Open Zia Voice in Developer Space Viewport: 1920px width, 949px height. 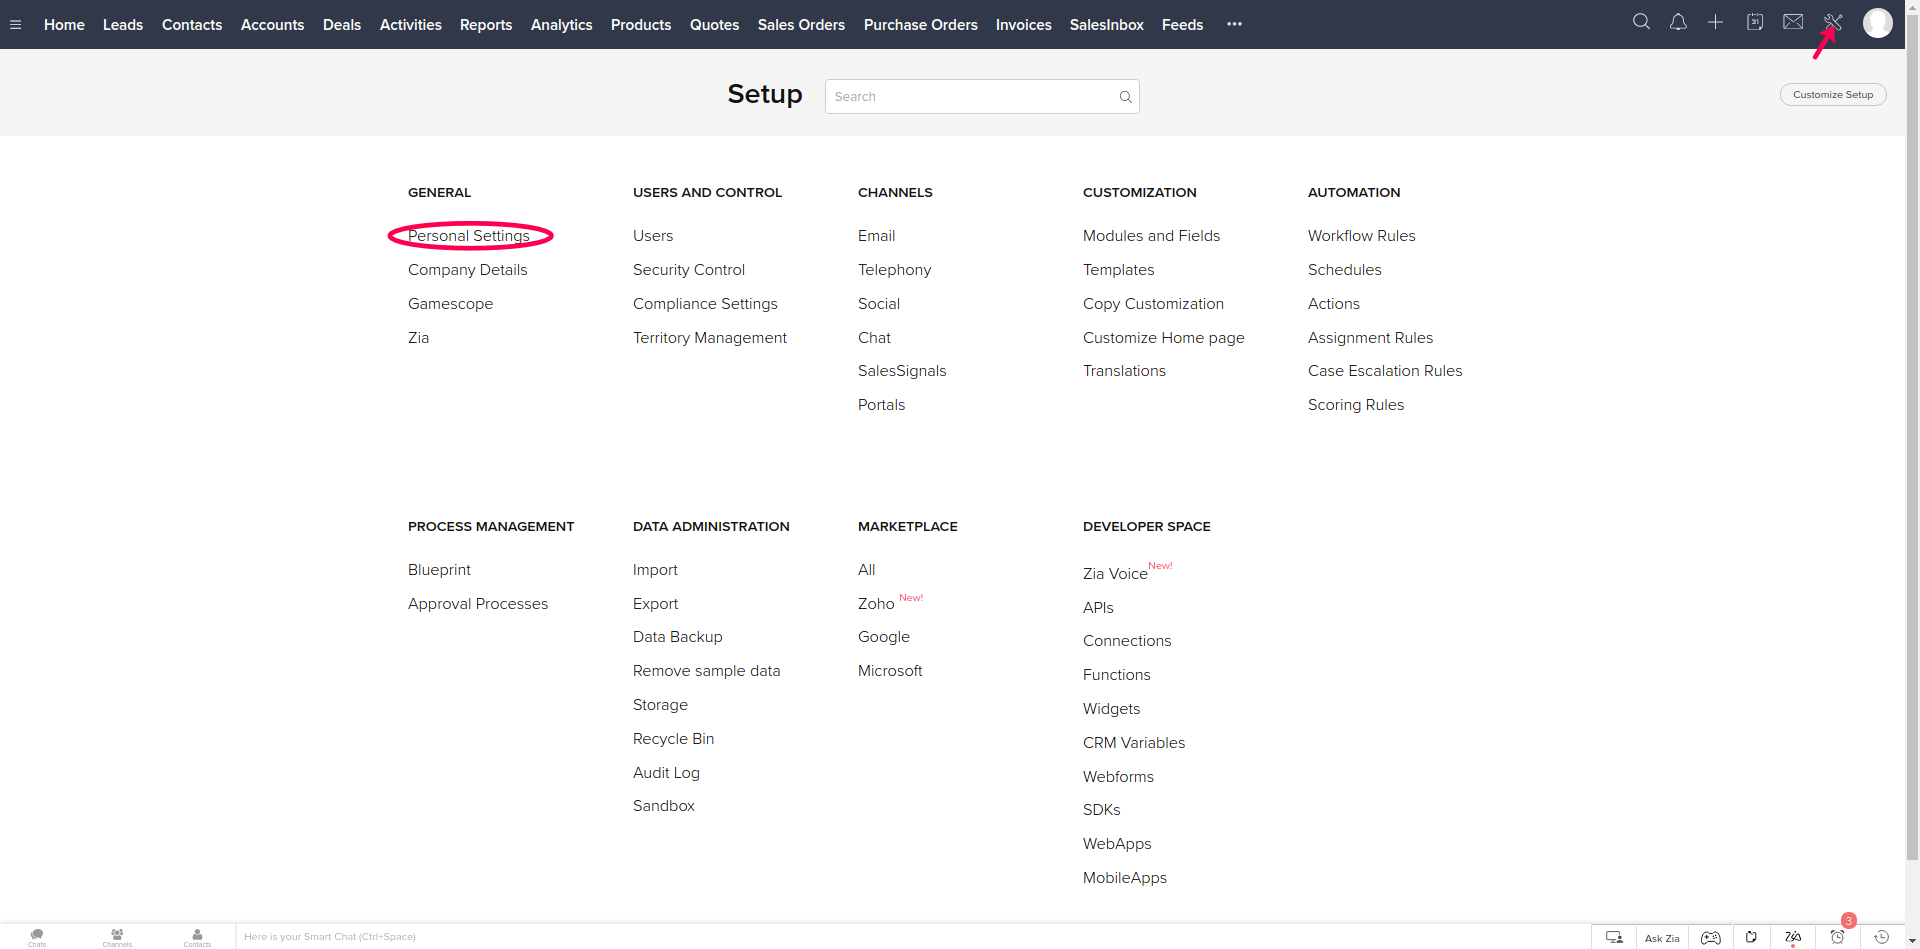(x=1115, y=574)
